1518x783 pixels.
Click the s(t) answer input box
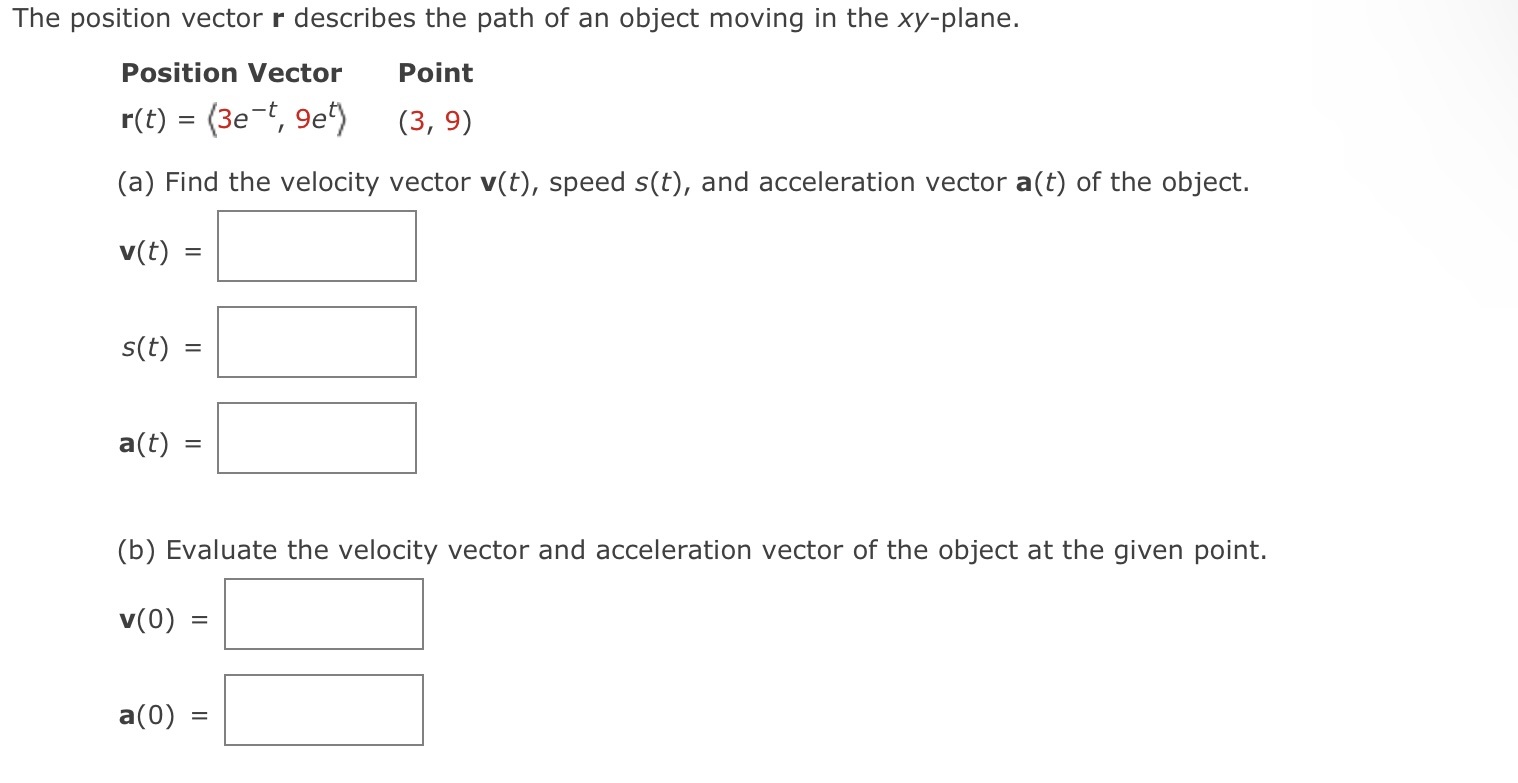[316, 341]
